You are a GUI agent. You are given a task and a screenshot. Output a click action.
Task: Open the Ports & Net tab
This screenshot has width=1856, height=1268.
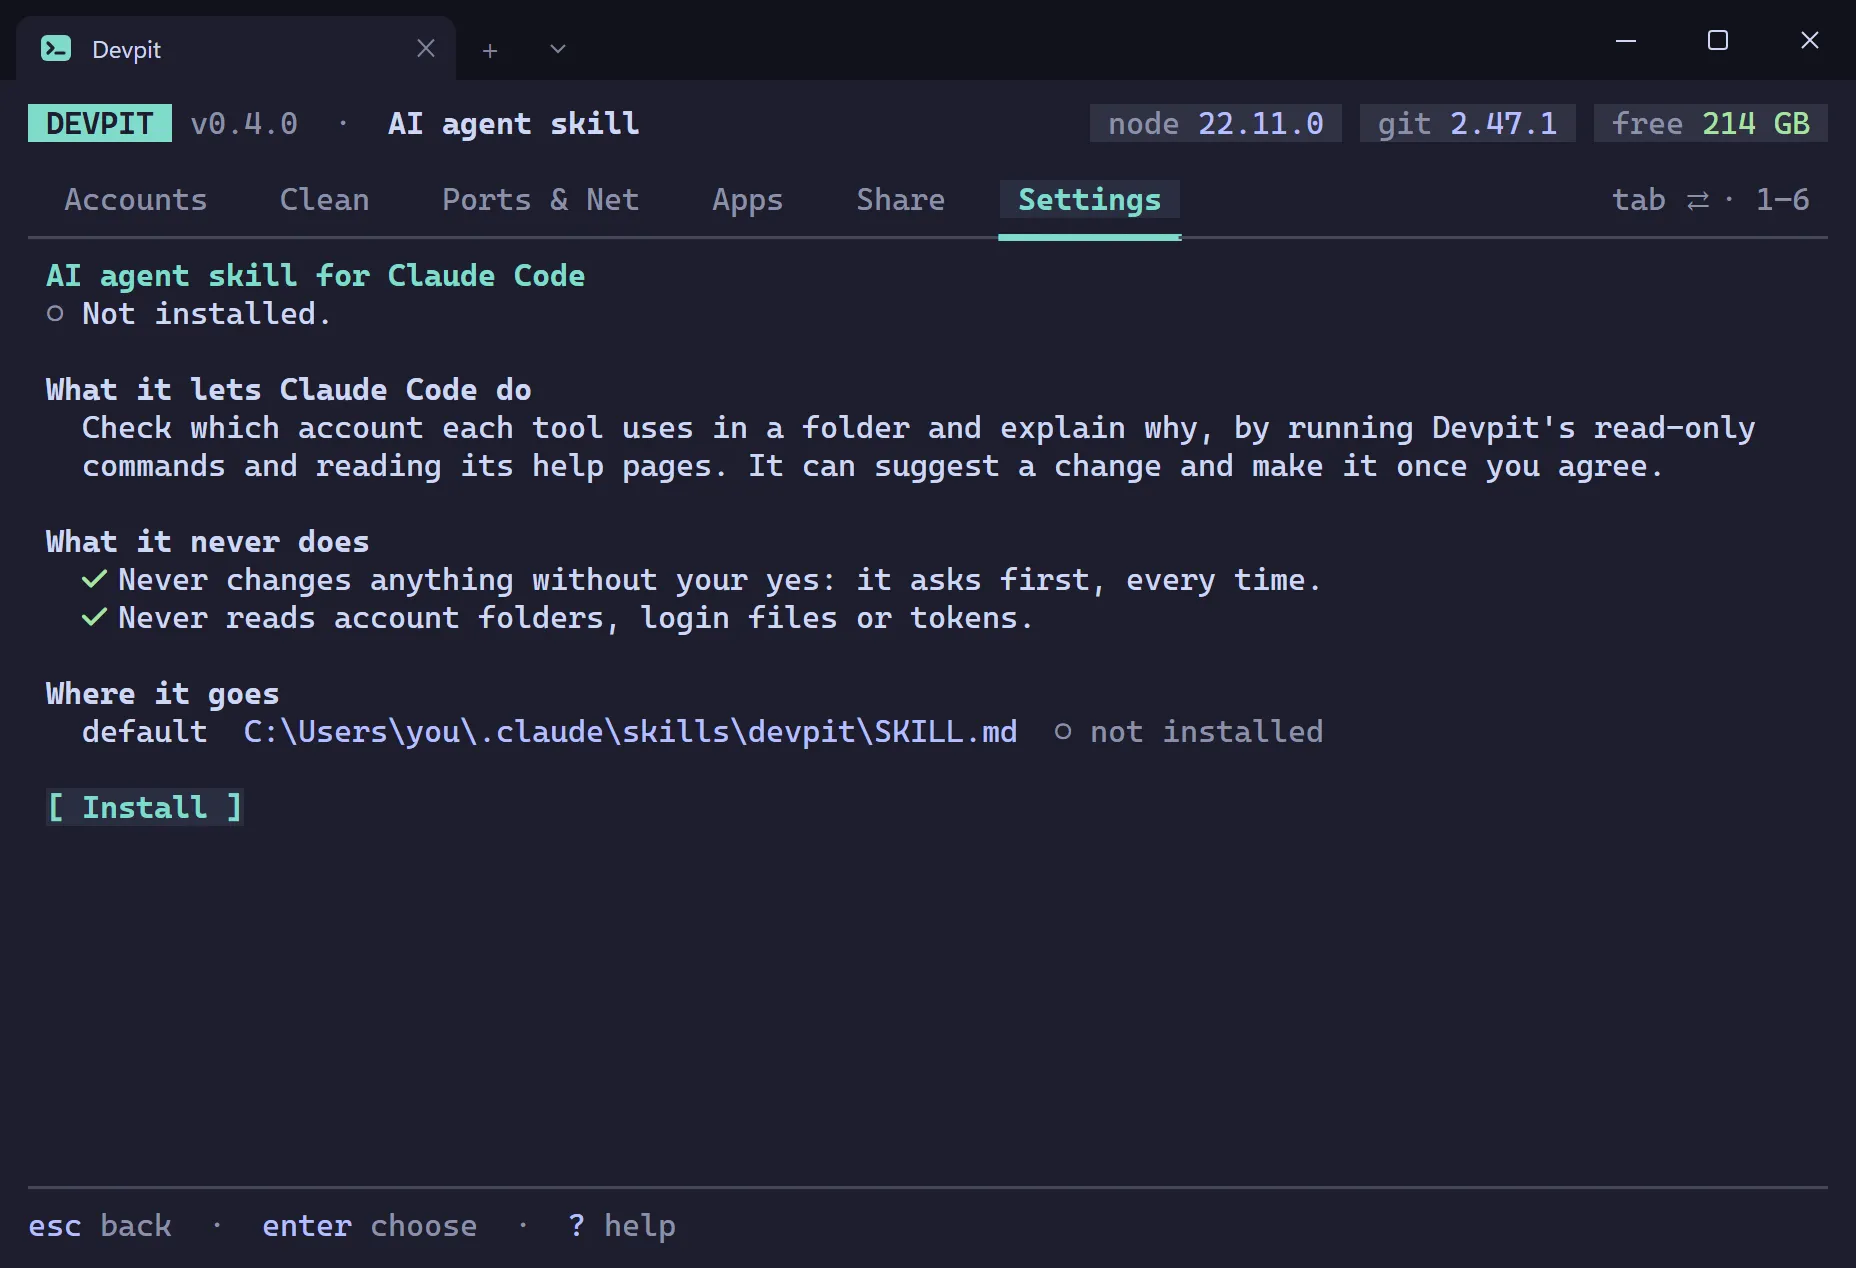[541, 200]
